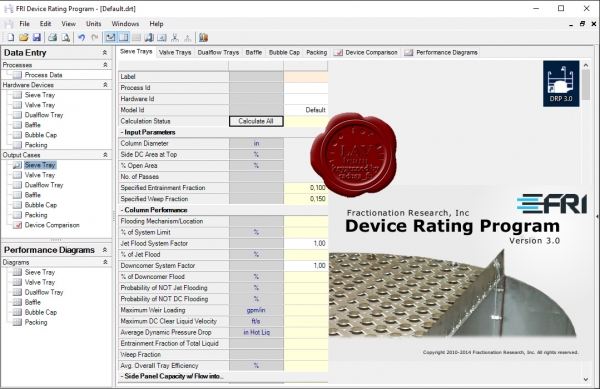
Task: Click the books icon at toolbar end
Action: [204, 37]
